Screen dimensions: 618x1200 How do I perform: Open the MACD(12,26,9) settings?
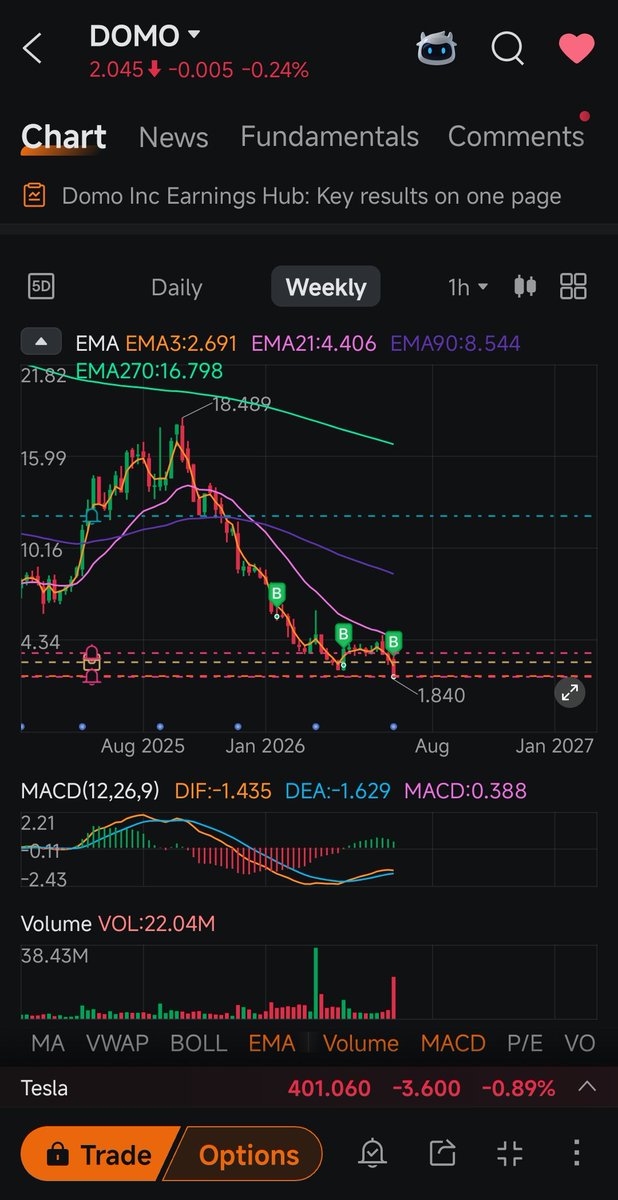tap(90, 791)
